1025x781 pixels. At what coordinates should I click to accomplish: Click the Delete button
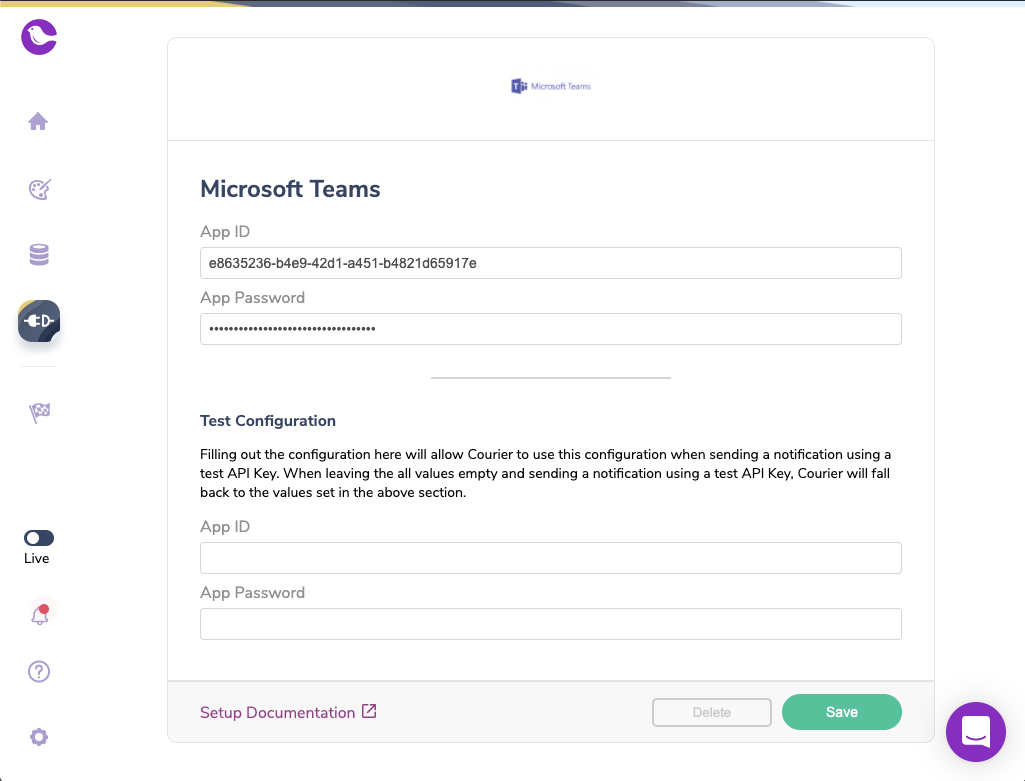tap(712, 712)
